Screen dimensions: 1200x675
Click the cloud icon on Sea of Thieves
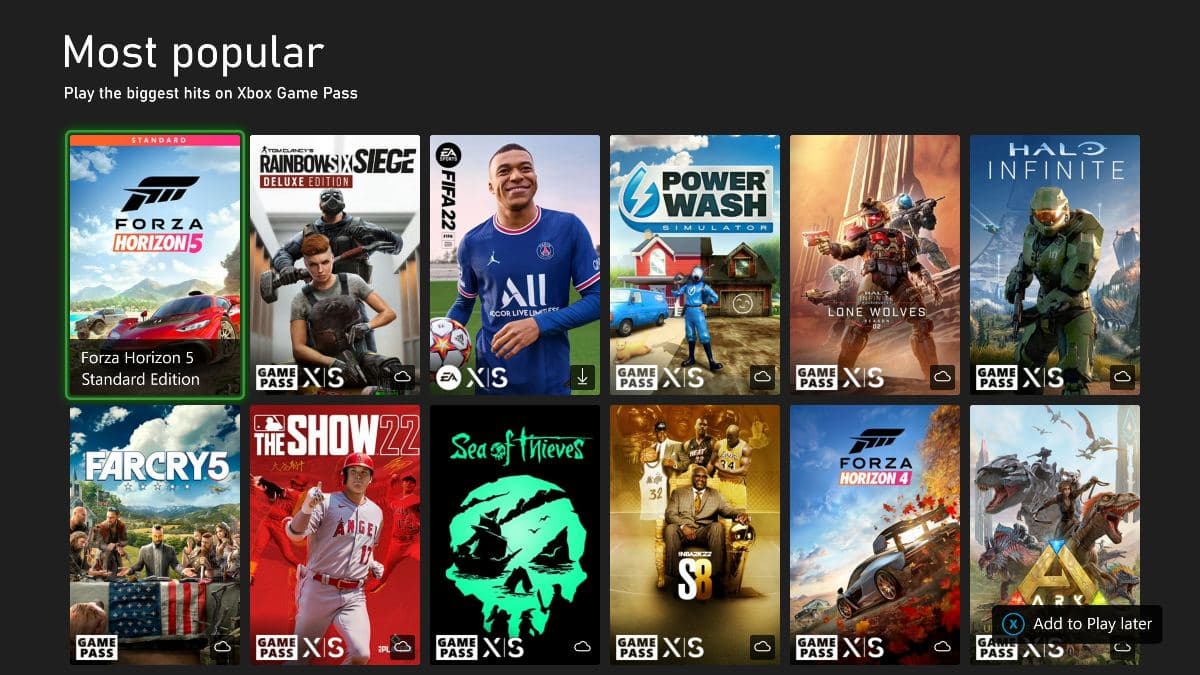583,647
